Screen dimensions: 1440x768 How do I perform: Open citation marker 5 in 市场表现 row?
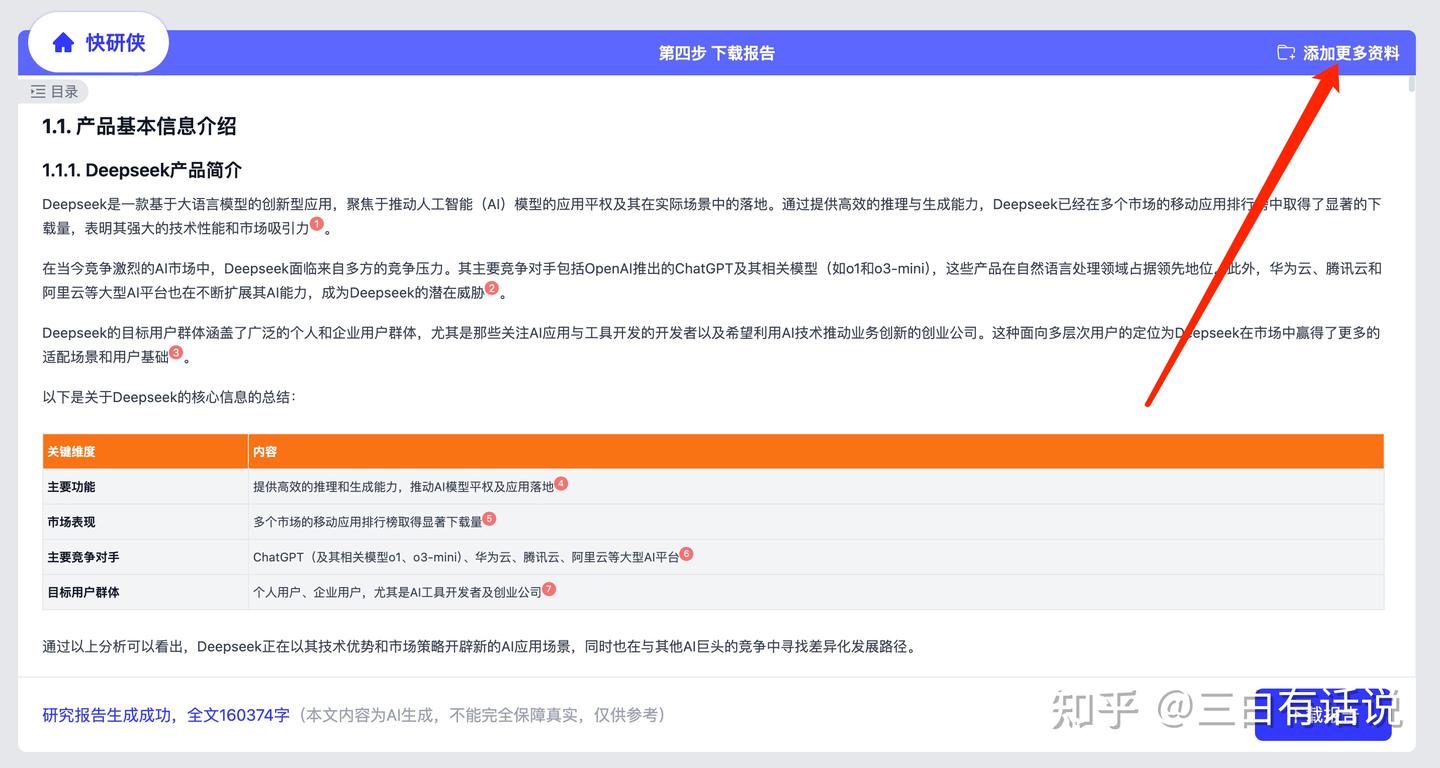click(x=489, y=519)
